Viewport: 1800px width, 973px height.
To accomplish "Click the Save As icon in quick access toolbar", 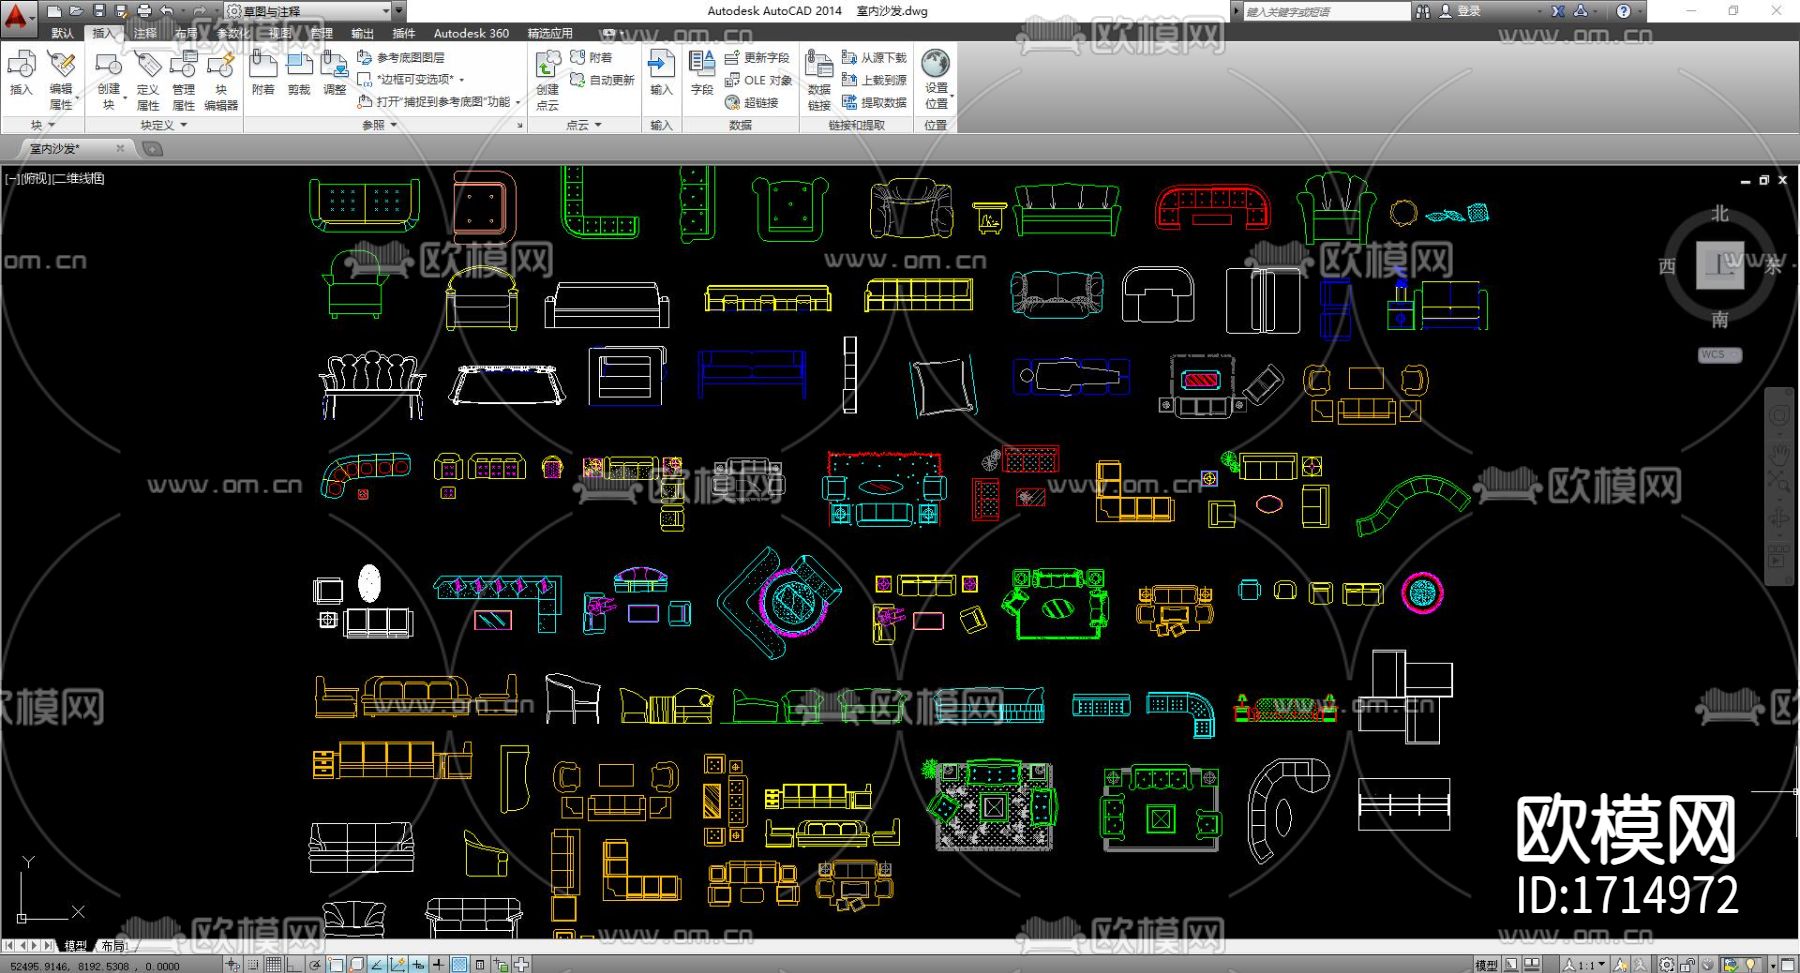I will (x=121, y=11).
